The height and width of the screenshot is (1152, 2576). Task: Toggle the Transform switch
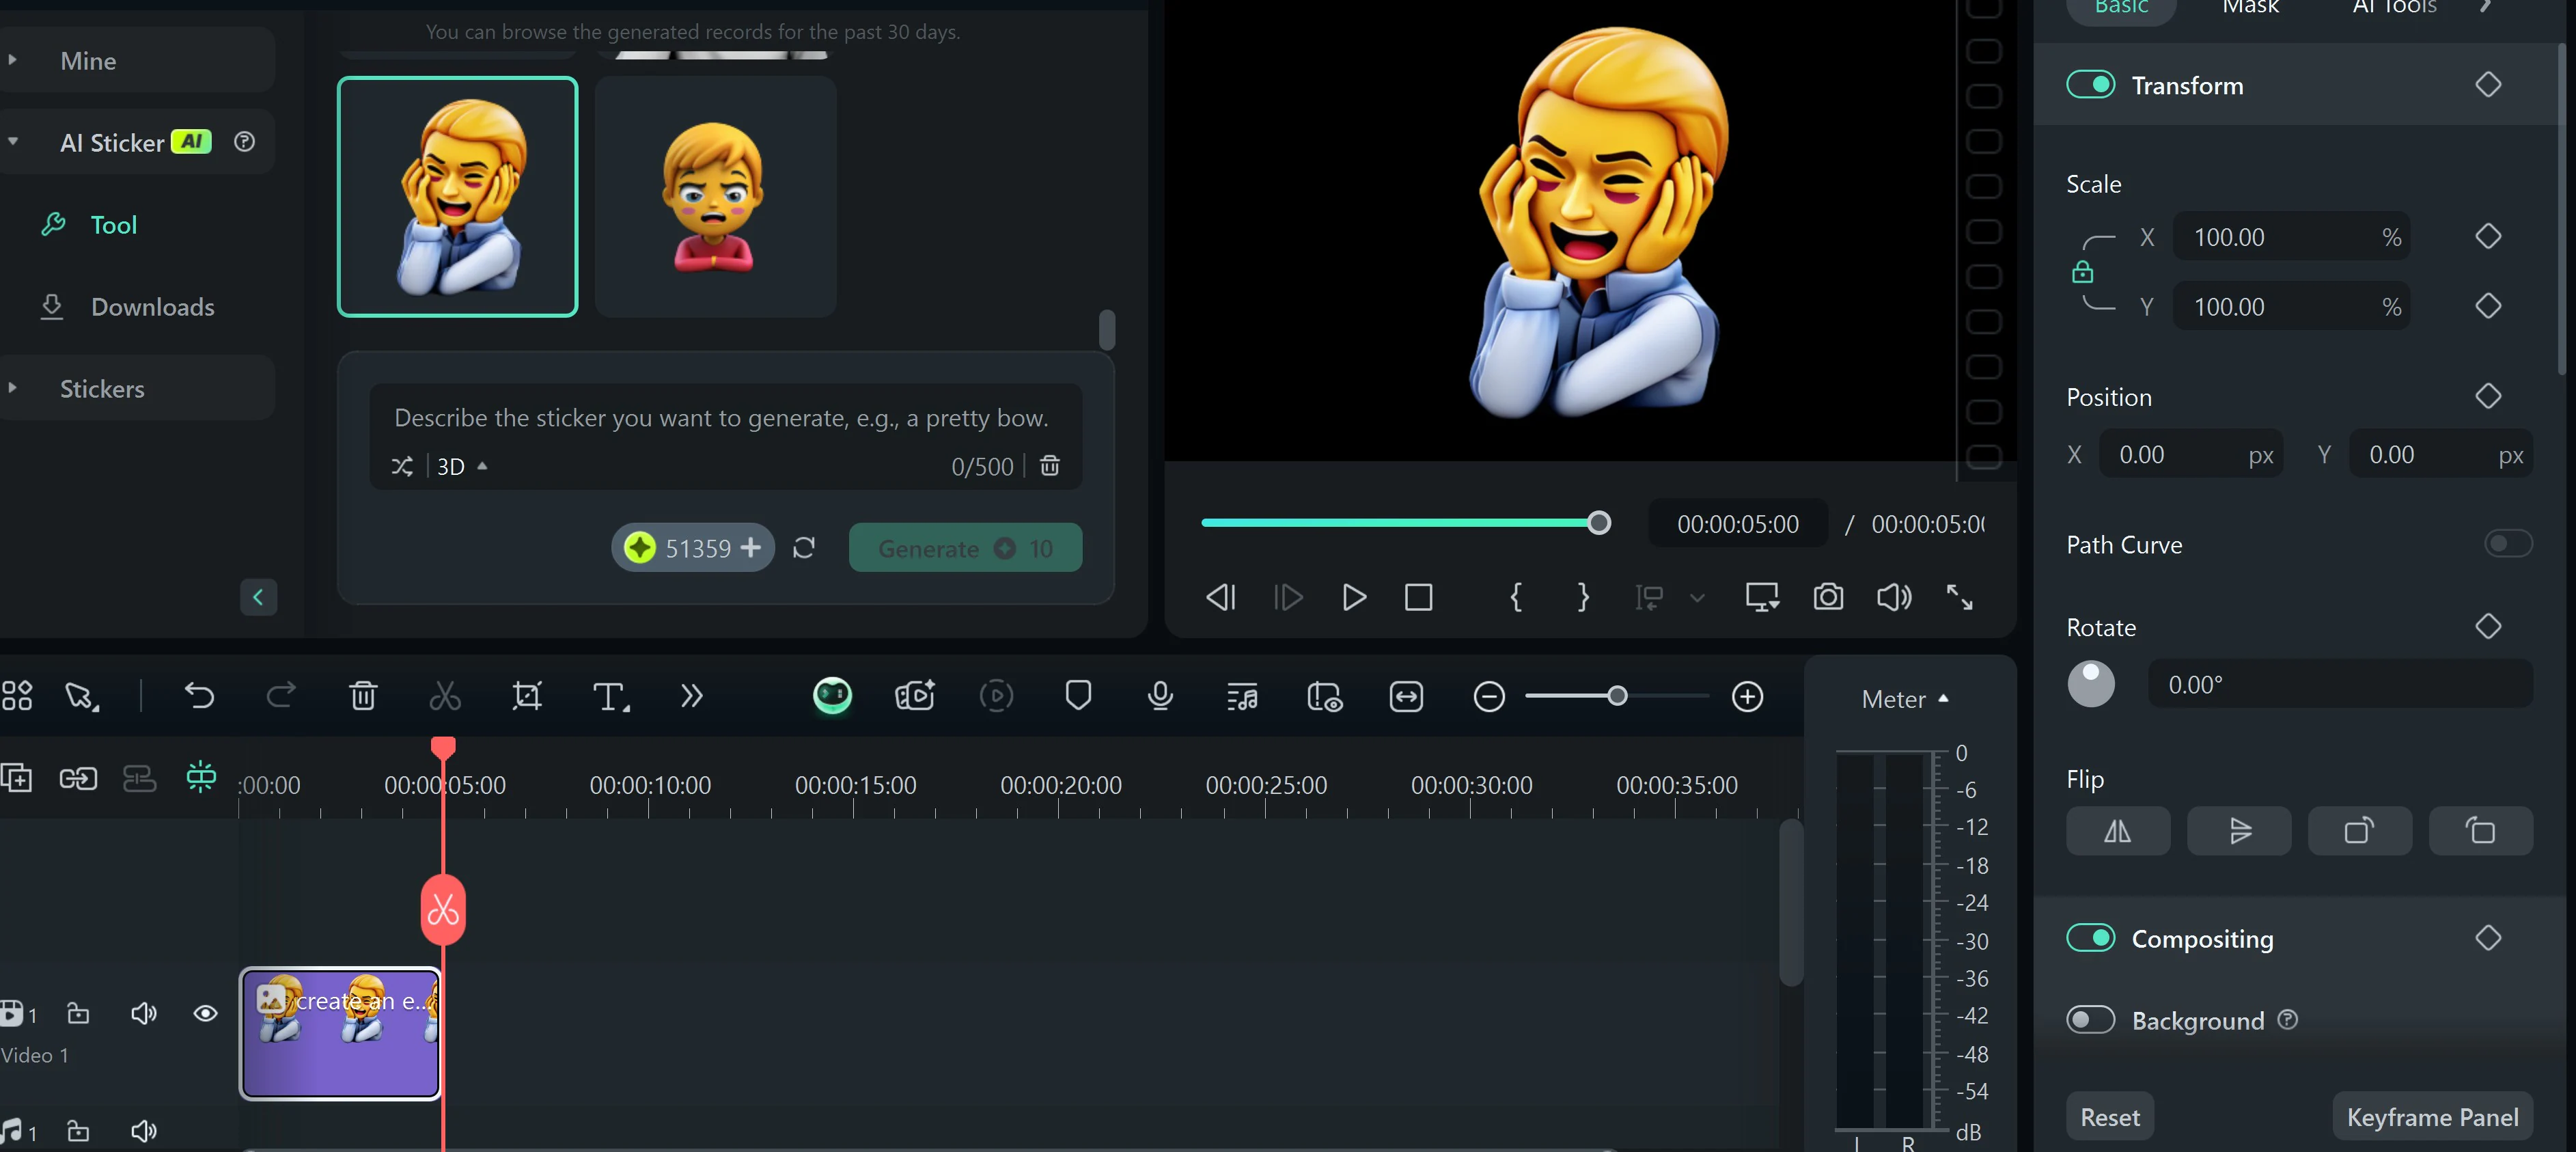pyautogui.click(x=2090, y=85)
